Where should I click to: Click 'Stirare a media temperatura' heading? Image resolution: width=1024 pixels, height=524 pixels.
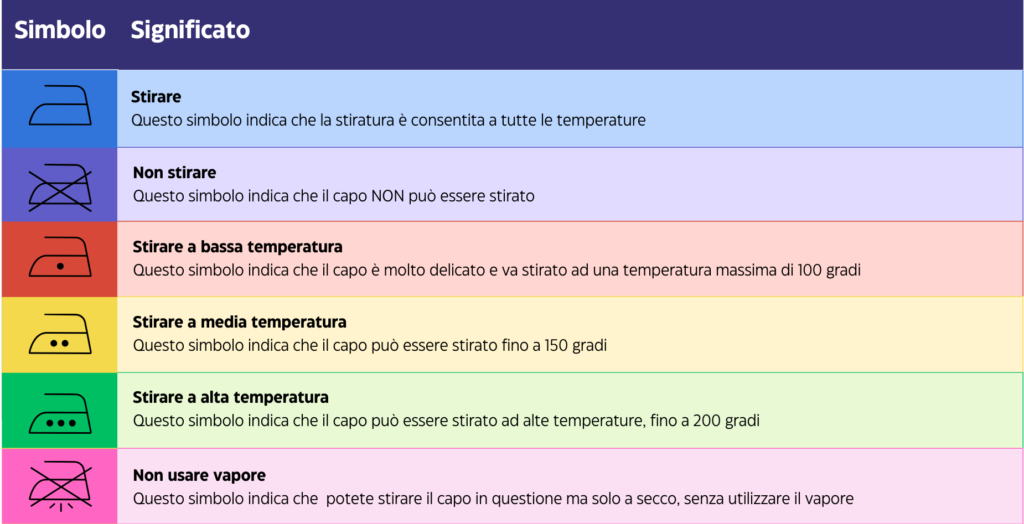239,322
